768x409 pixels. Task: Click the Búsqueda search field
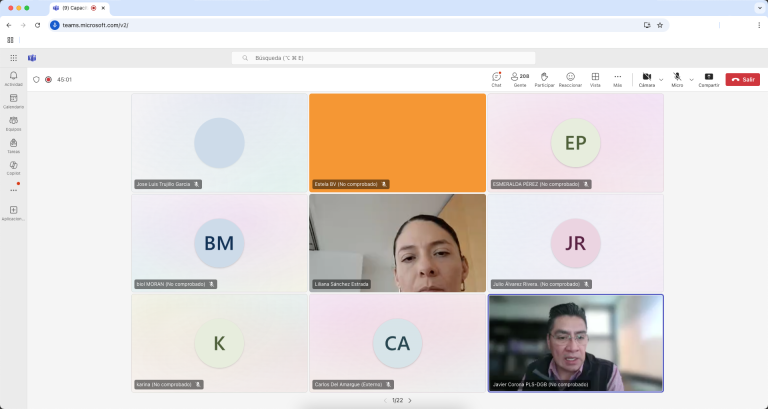click(x=383, y=58)
